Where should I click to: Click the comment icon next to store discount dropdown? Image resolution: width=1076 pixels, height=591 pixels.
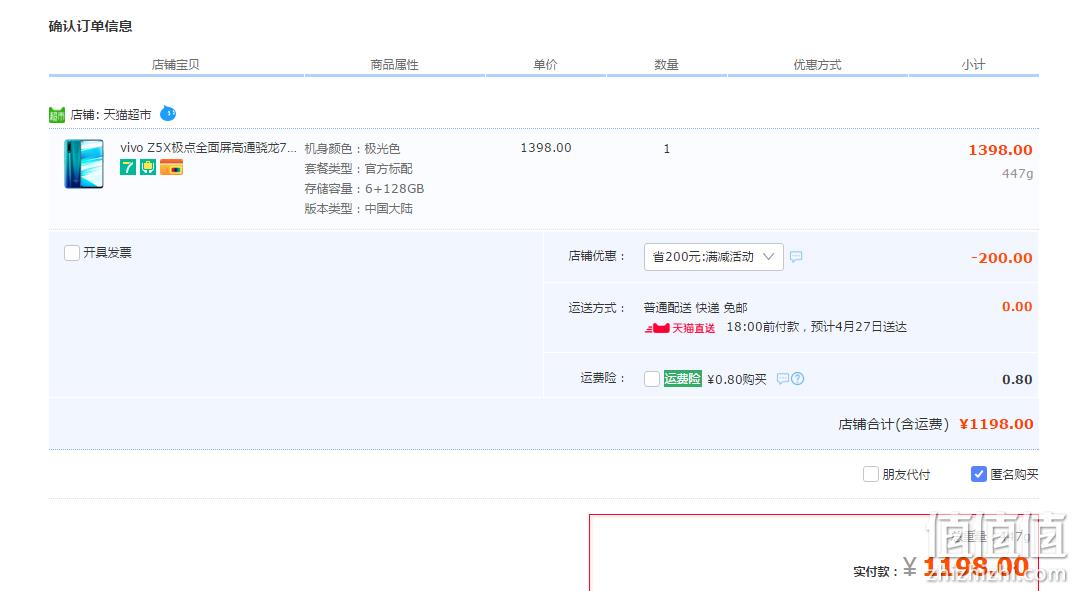796,257
